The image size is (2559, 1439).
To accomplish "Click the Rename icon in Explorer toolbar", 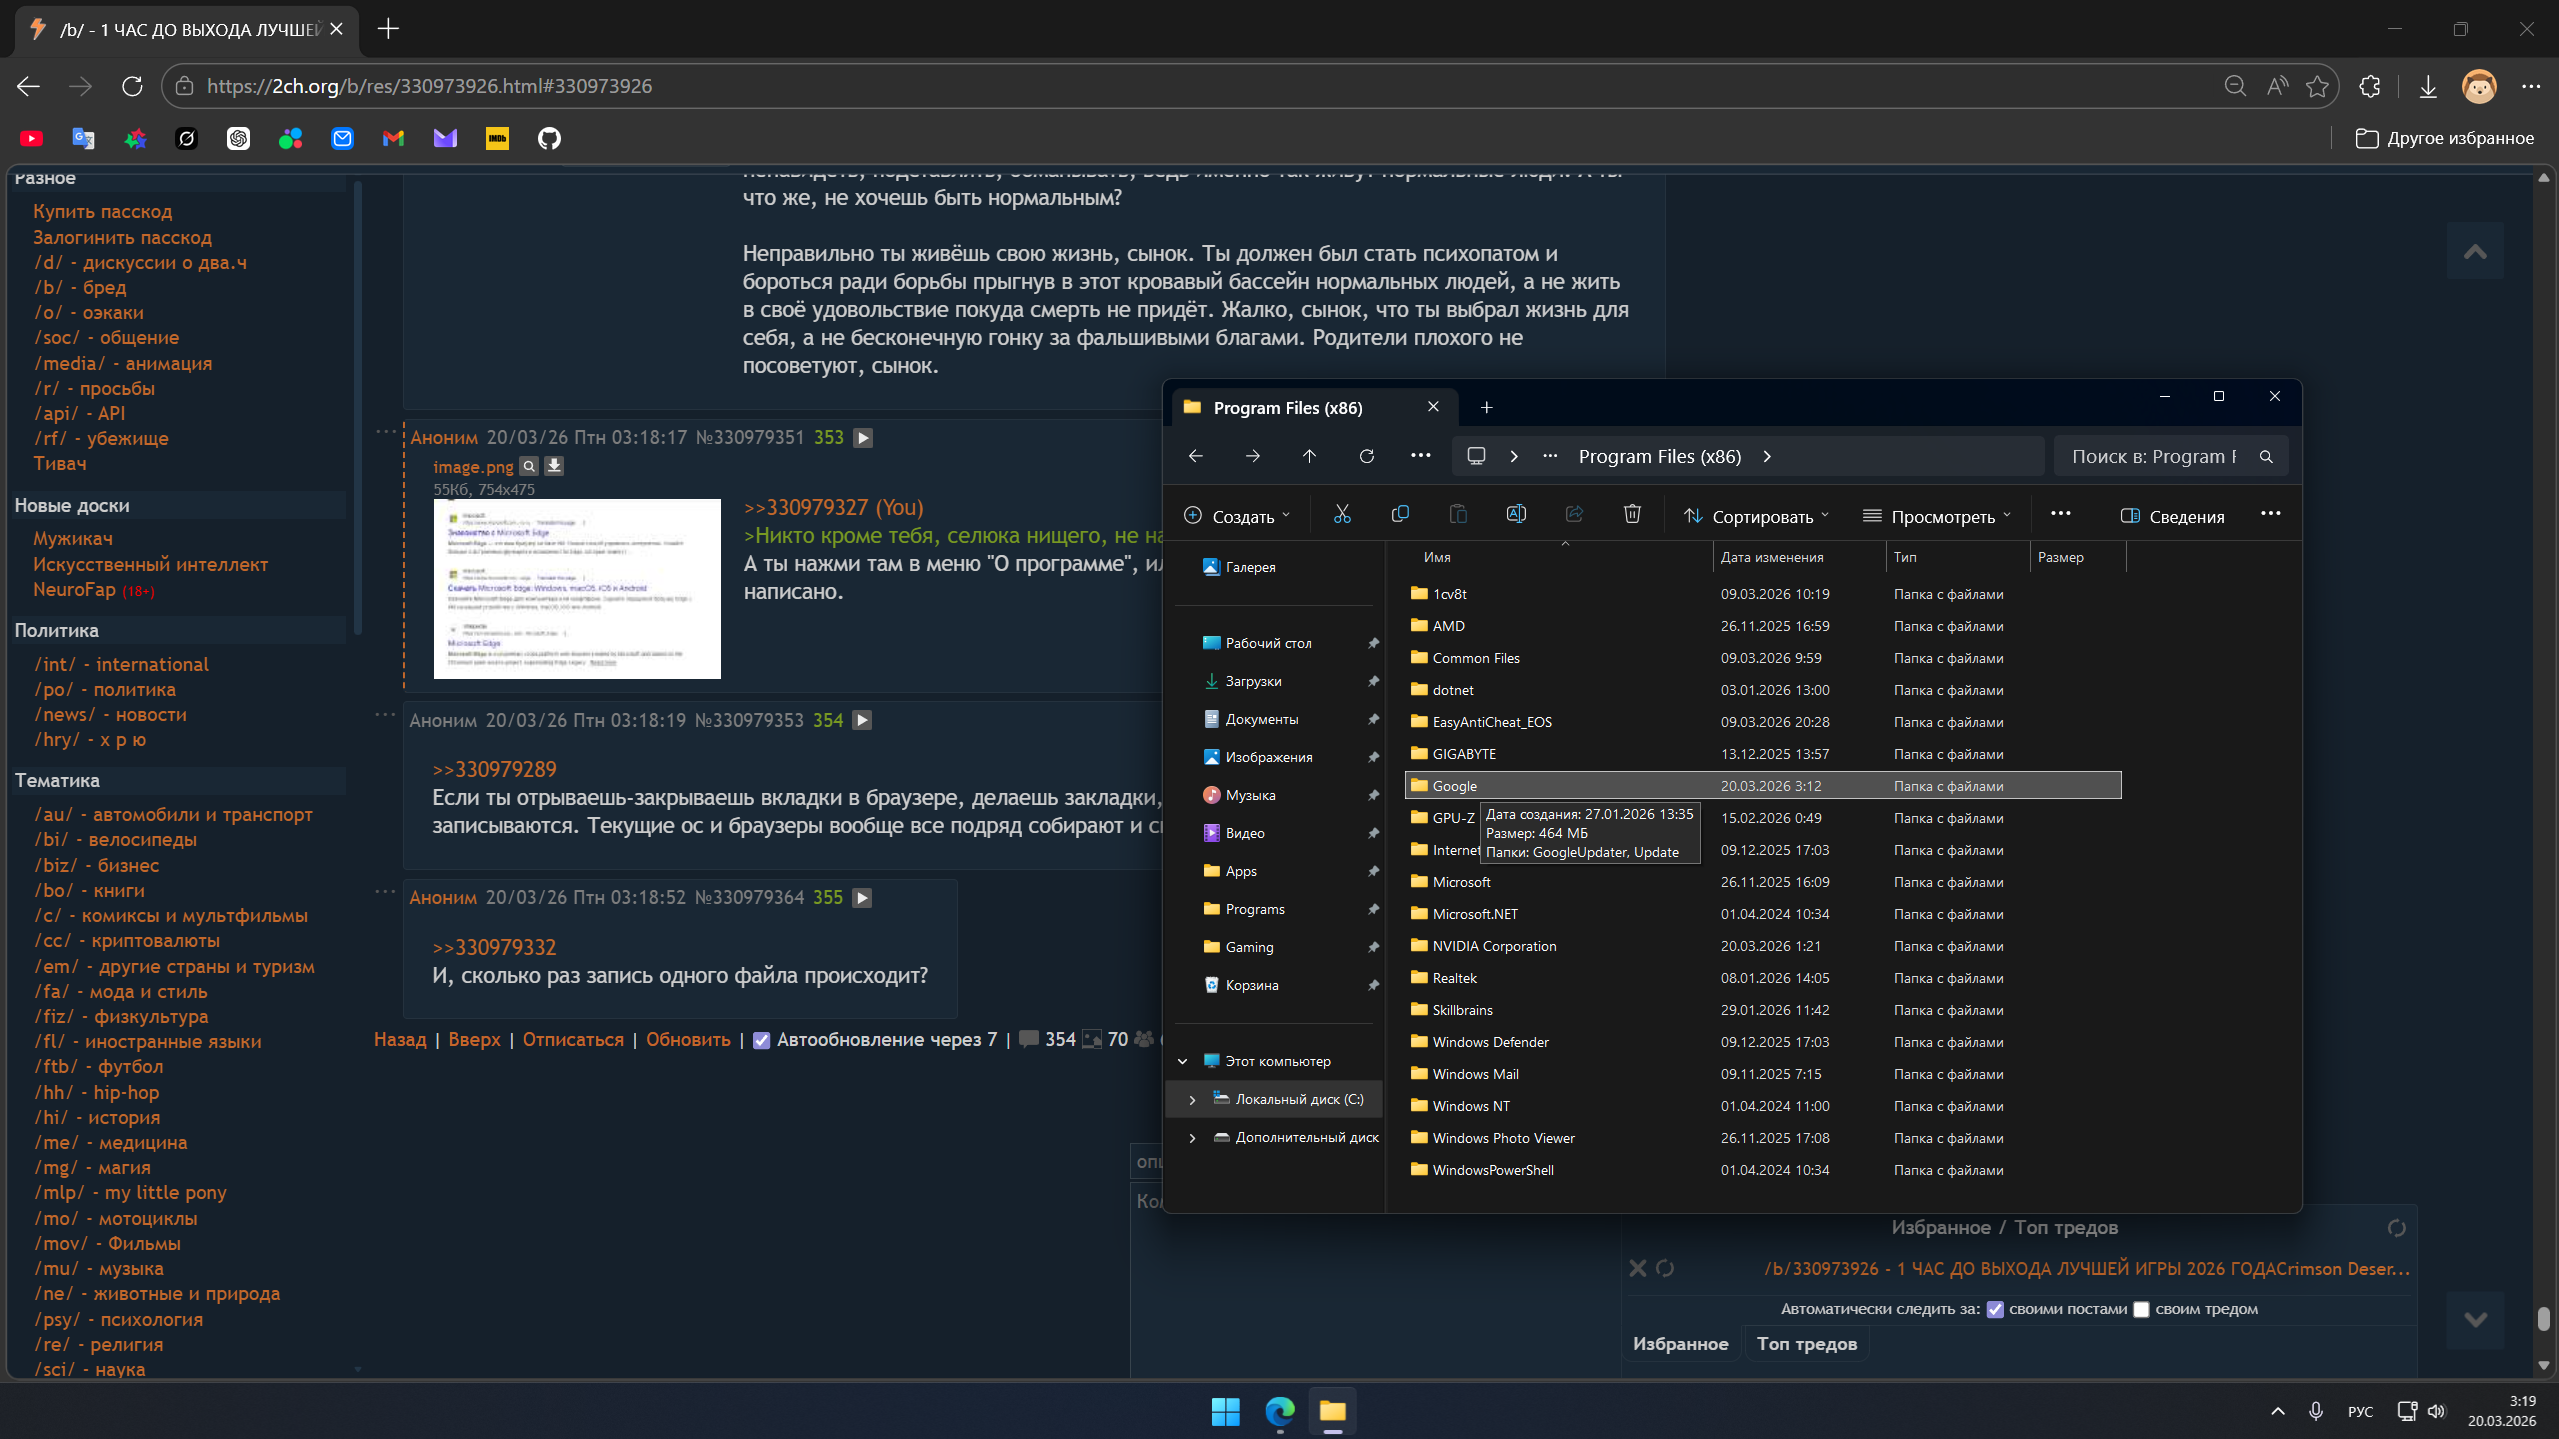I will tap(1516, 515).
